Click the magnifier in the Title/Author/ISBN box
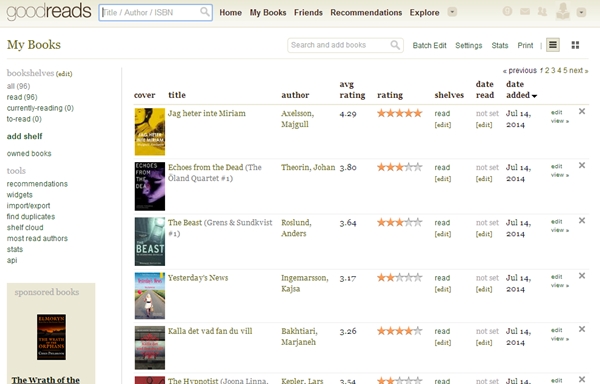 point(205,12)
